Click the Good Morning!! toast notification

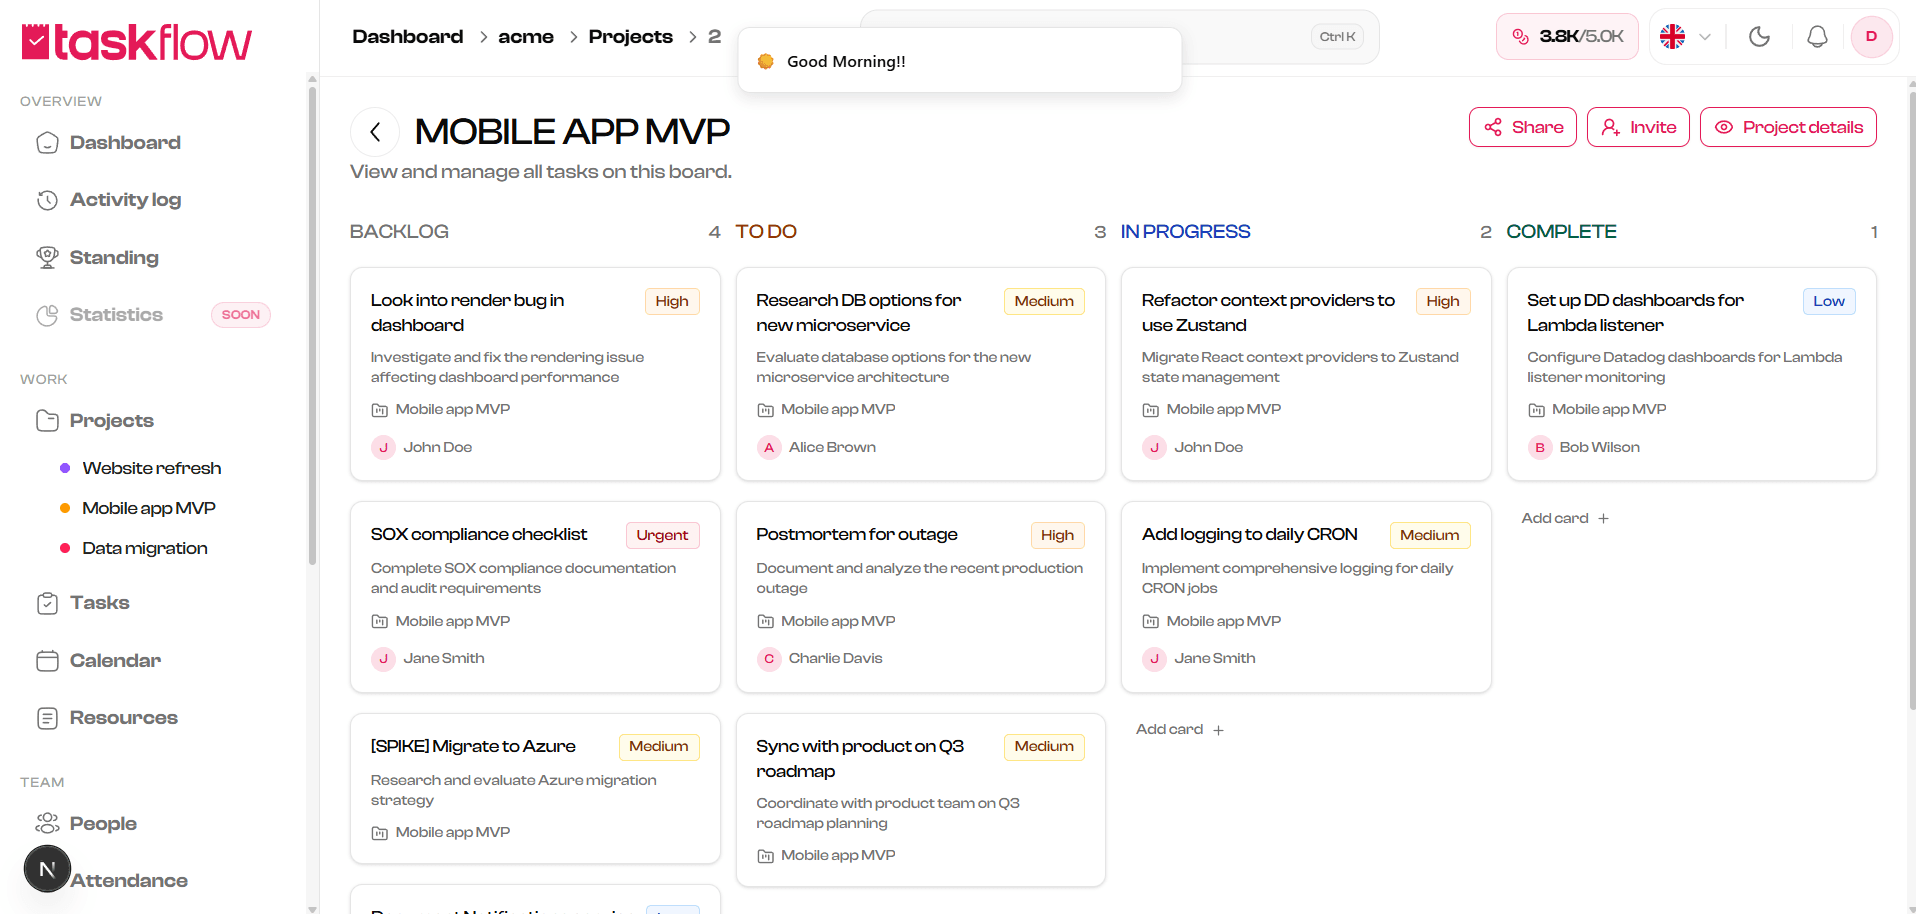coord(960,61)
